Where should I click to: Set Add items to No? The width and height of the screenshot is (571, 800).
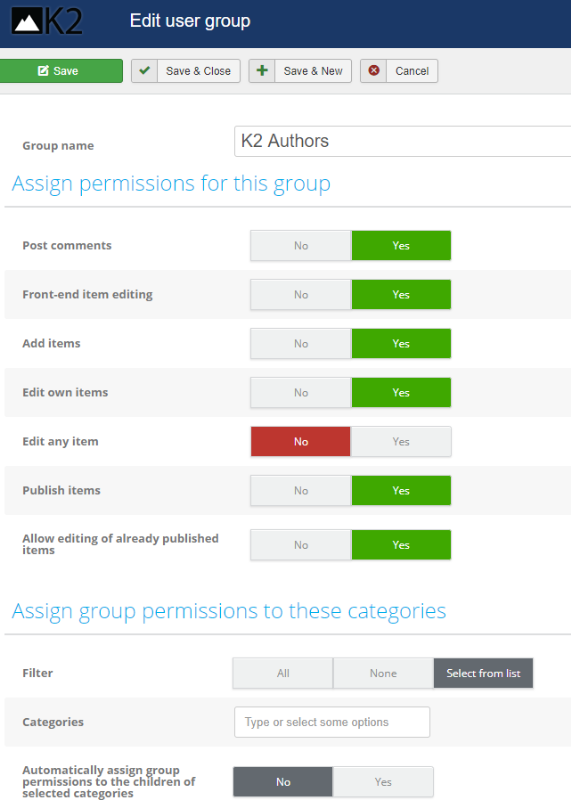tap(301, 343)
